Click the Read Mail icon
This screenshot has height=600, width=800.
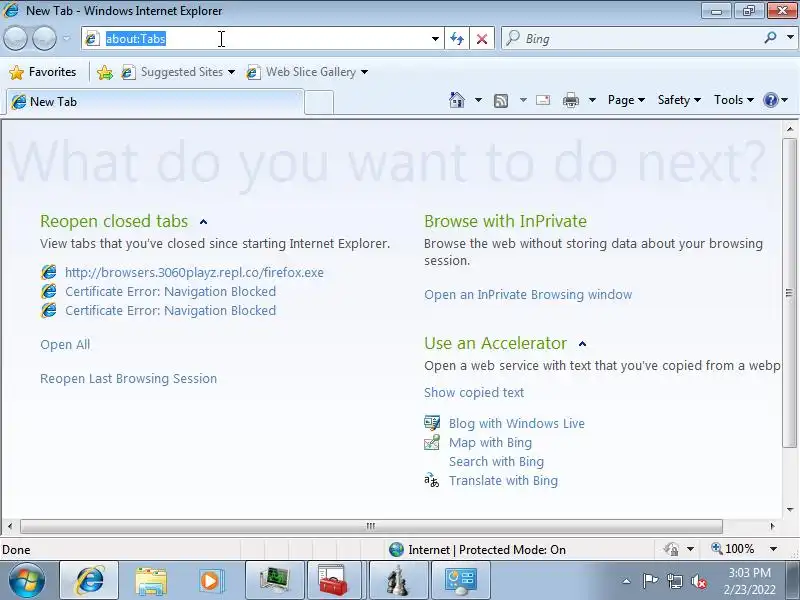click(x=543, y=100)
